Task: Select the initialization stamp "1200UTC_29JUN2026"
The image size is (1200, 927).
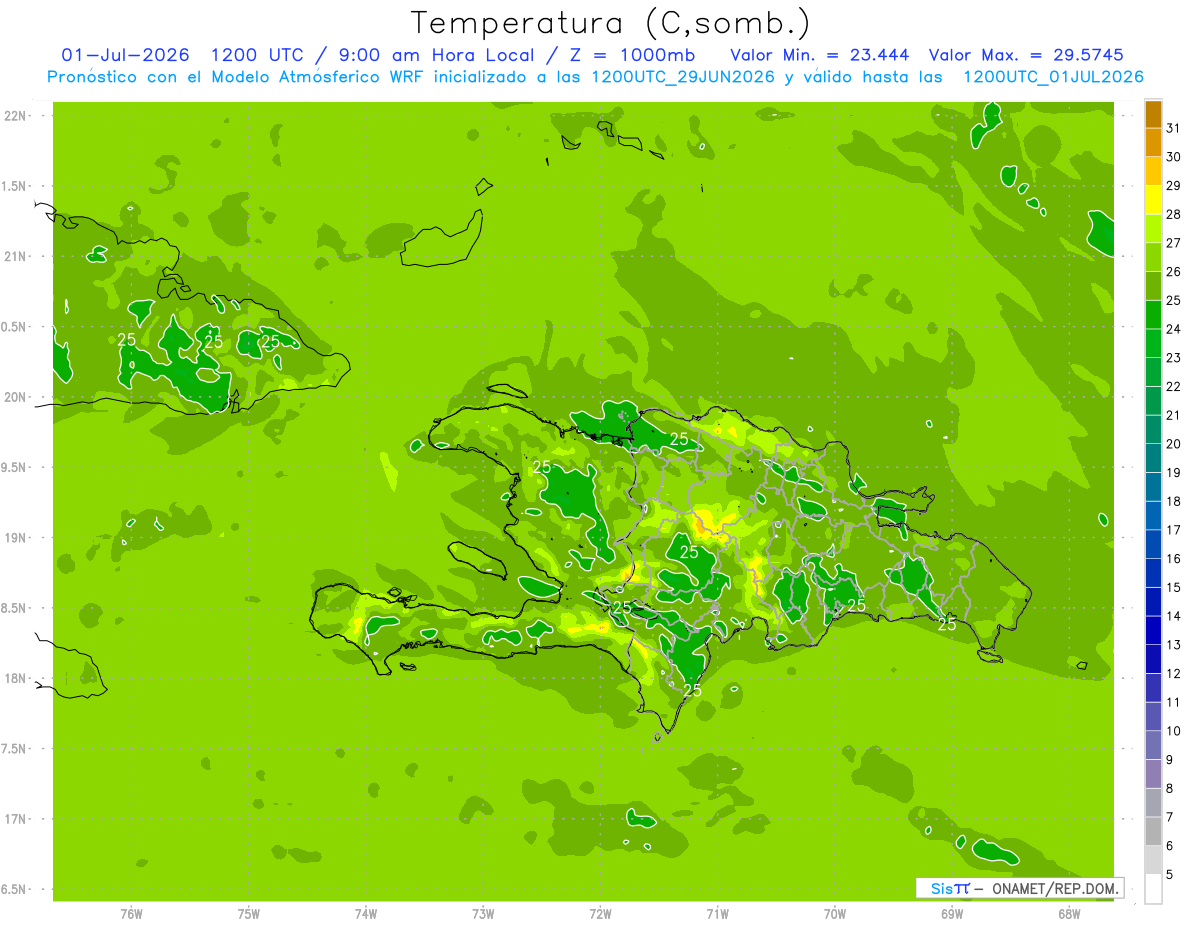Action: (683, 77)
